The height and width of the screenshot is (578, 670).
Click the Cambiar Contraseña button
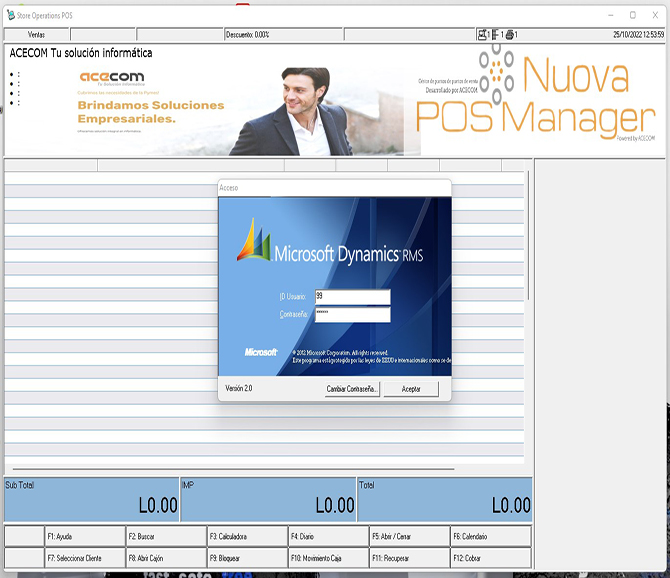(x=352, y=389)
